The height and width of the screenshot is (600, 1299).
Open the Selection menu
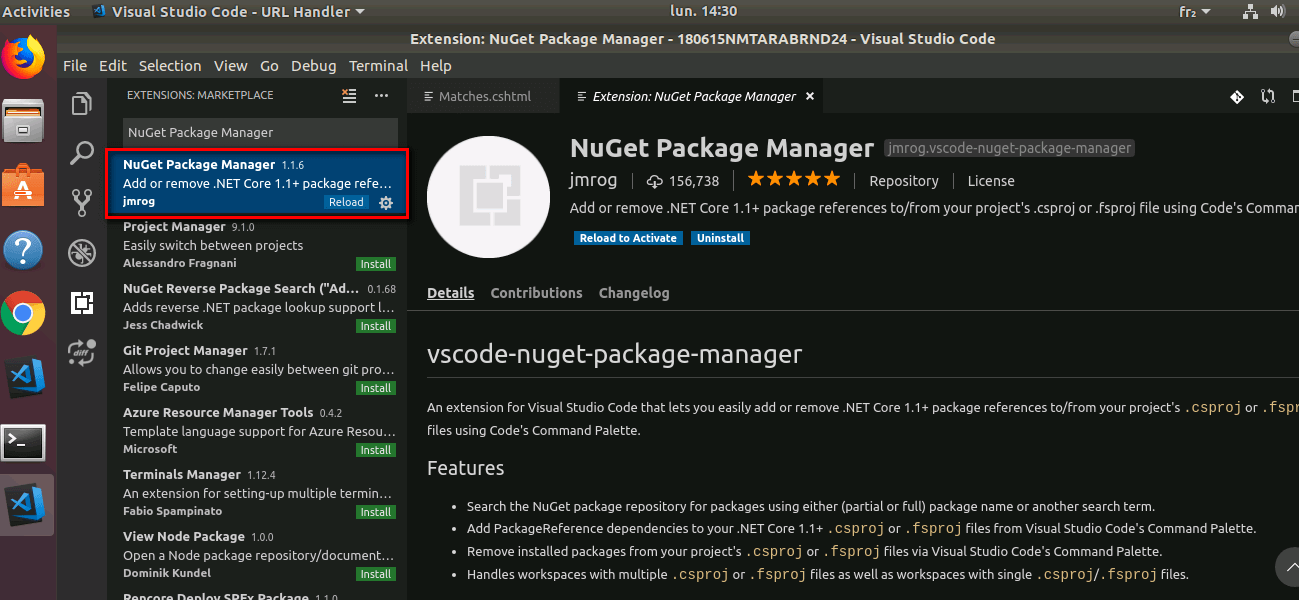coord(170,66)
